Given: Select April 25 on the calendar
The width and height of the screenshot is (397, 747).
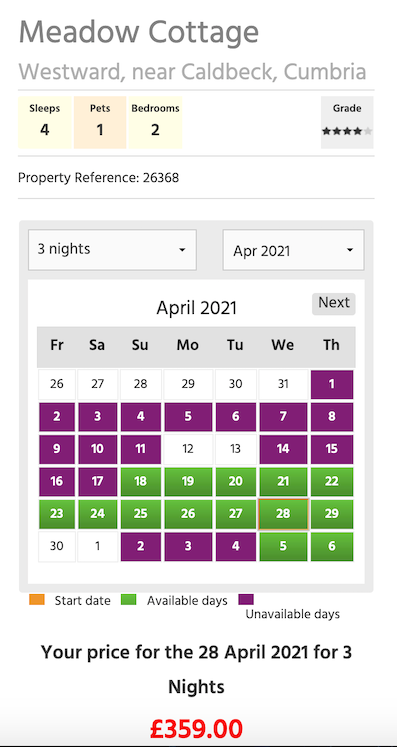Looking at the screenshot, I should pyautogui.click(x=141, y=514).
